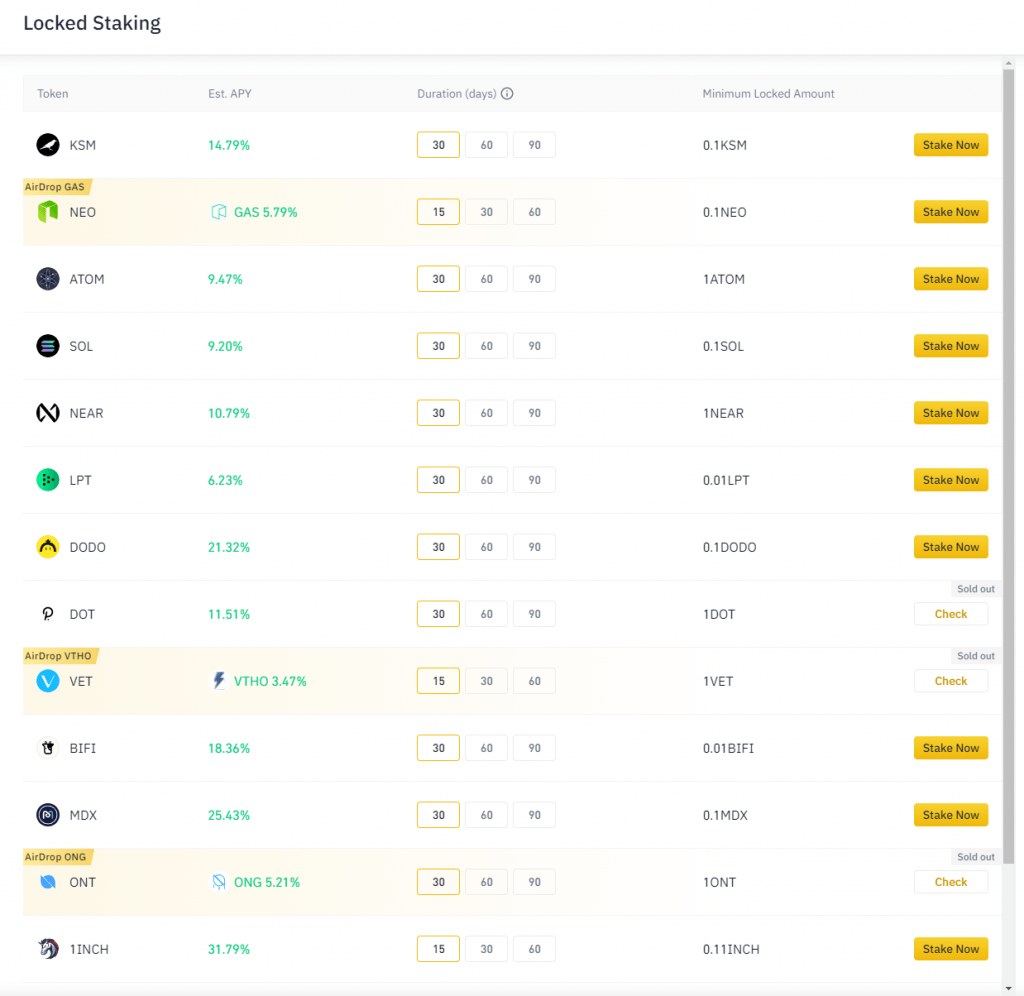
Task: Select 90-day duration for MDX
Action: [x=534, y=815]
